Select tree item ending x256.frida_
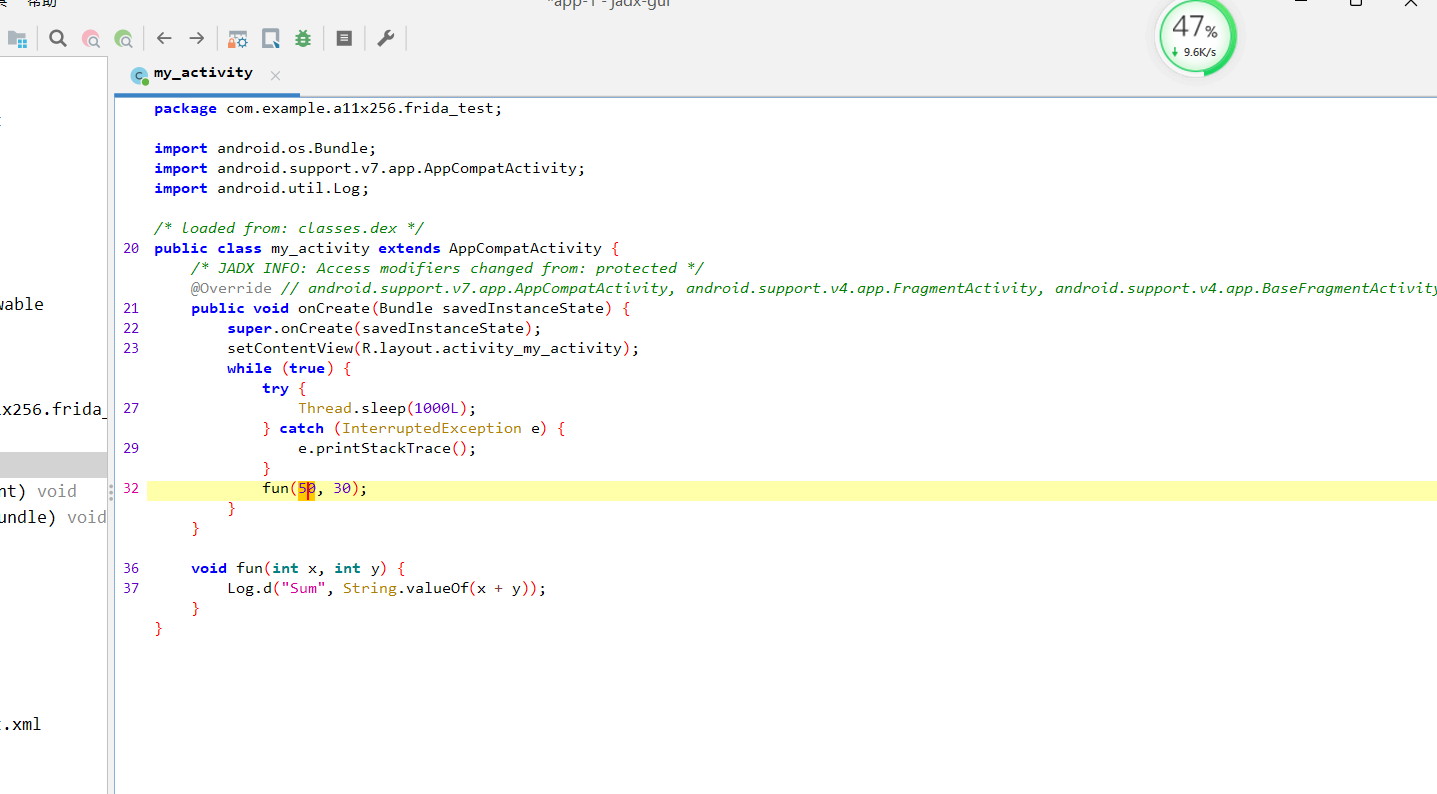The width and height of the screenshot is (1437, 794). coord(53,409)
